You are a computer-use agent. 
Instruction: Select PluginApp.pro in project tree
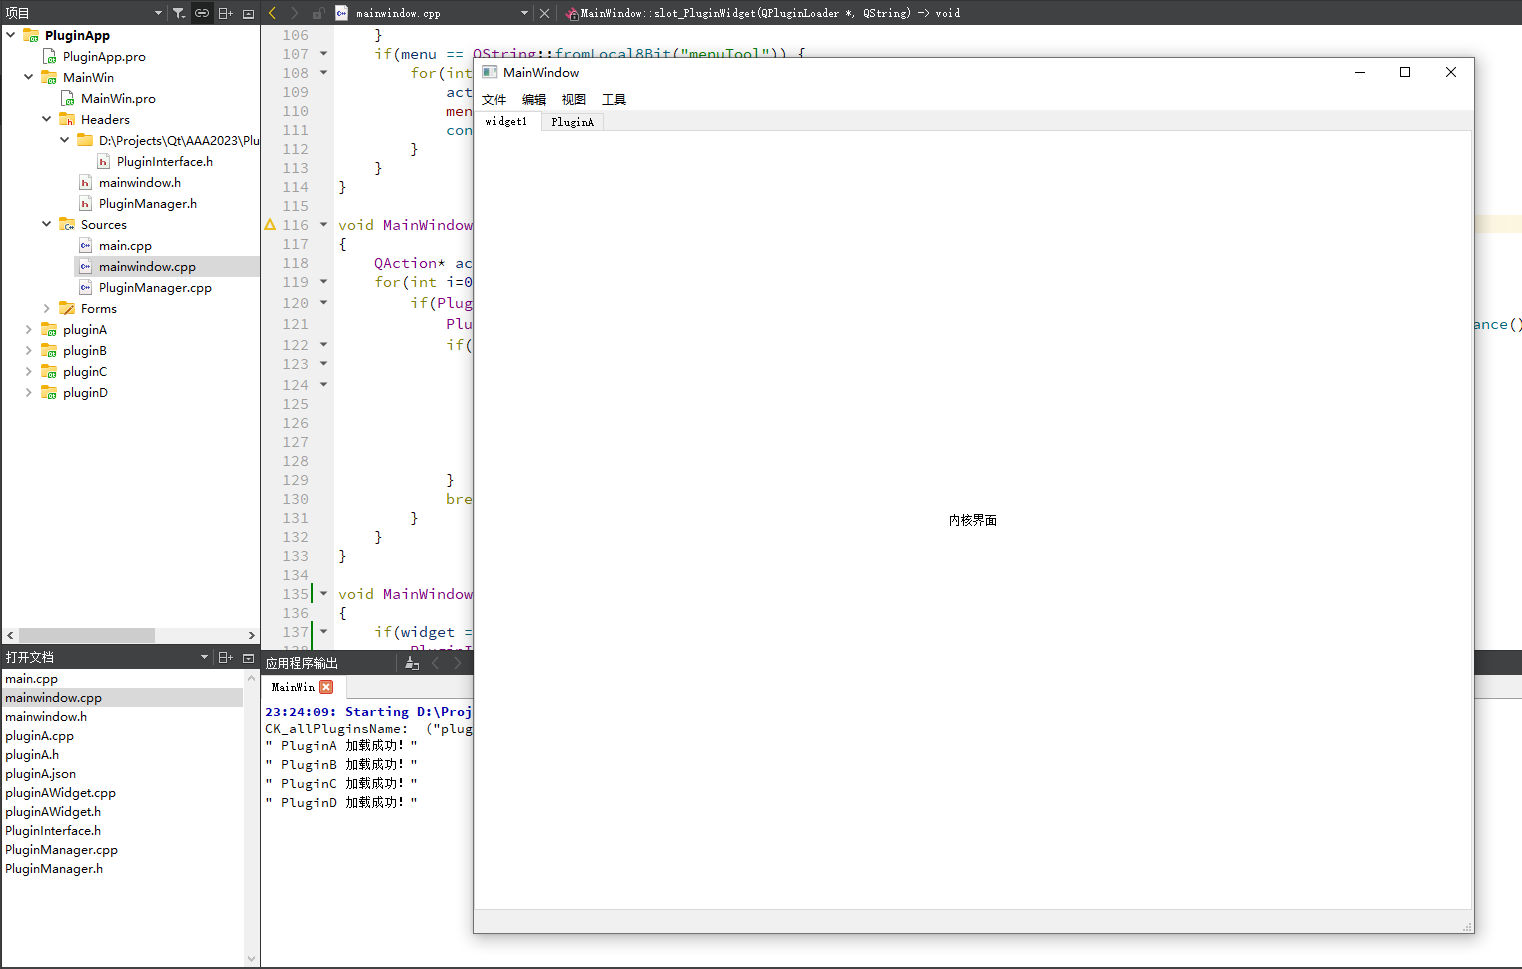(104, 56)
